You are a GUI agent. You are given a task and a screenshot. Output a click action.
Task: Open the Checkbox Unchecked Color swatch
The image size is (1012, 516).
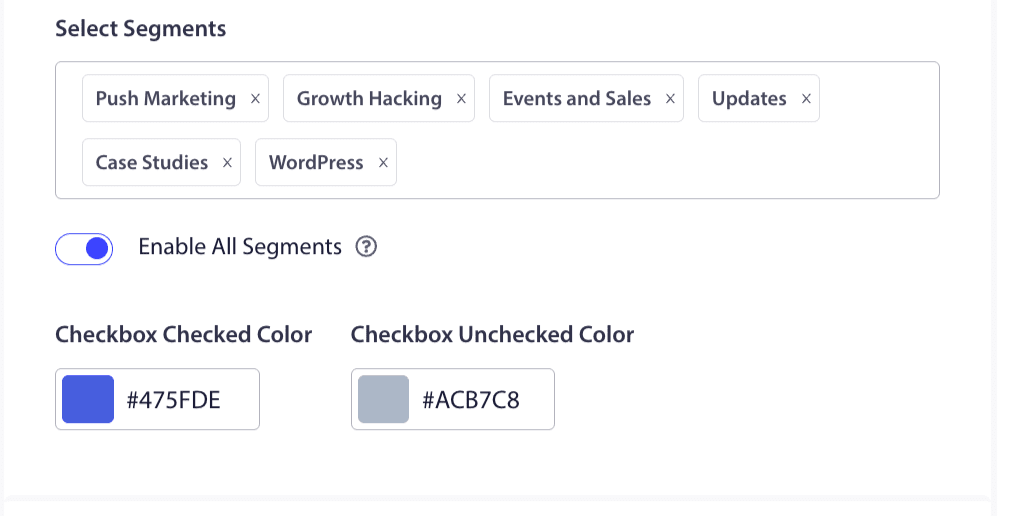[384, 399]
